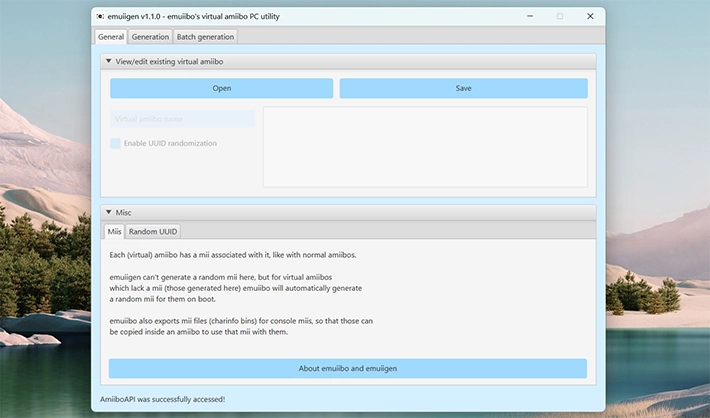Click the emuiigen v1.1.0 title bar text
The height and width of the screenshot is (418, 710).
[x=193, y=16]
